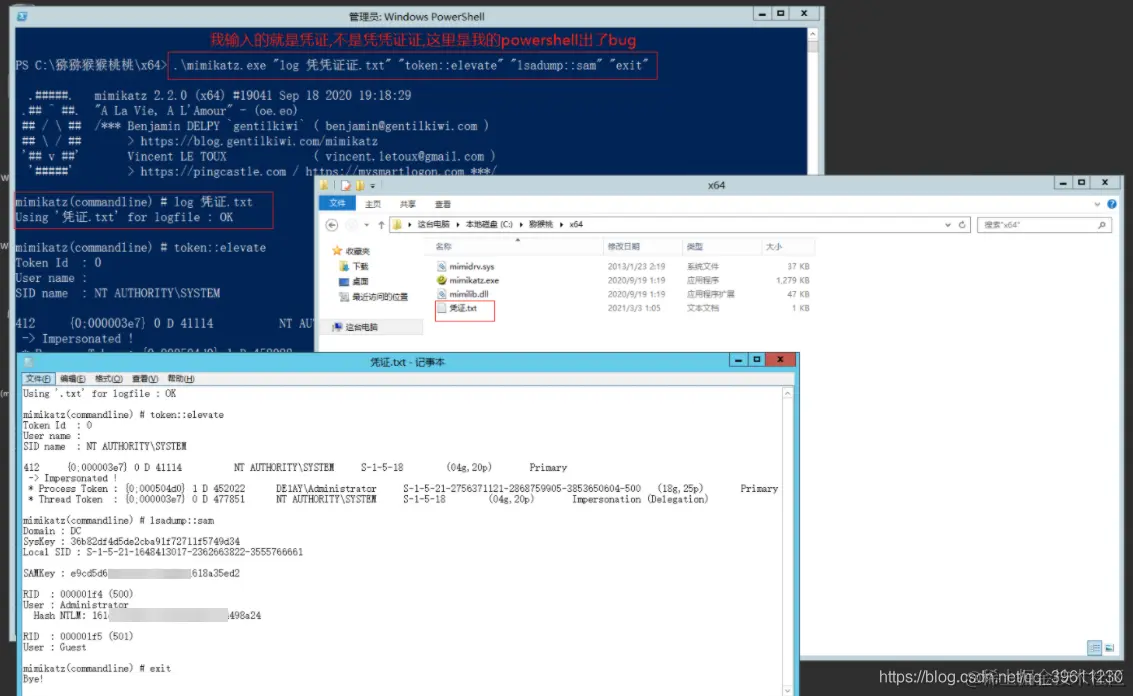Open 最近访问的位置 in navigation pane
Image resolution: width=1133 pixels, height=696 pixels.
coord(379,297)
